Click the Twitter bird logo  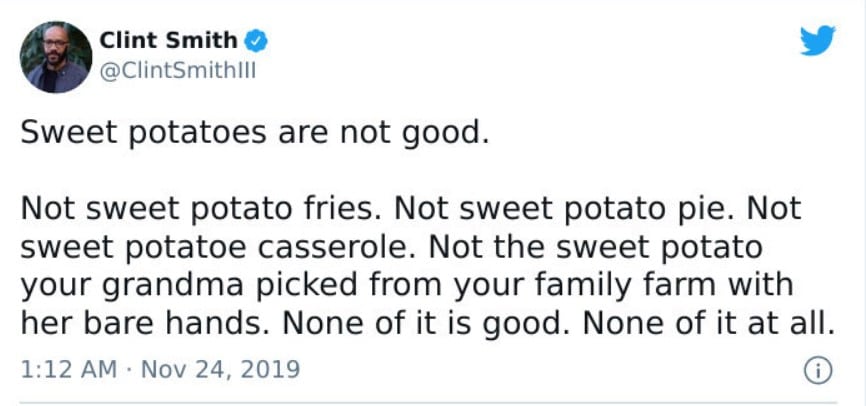click(x=818, y=40)
